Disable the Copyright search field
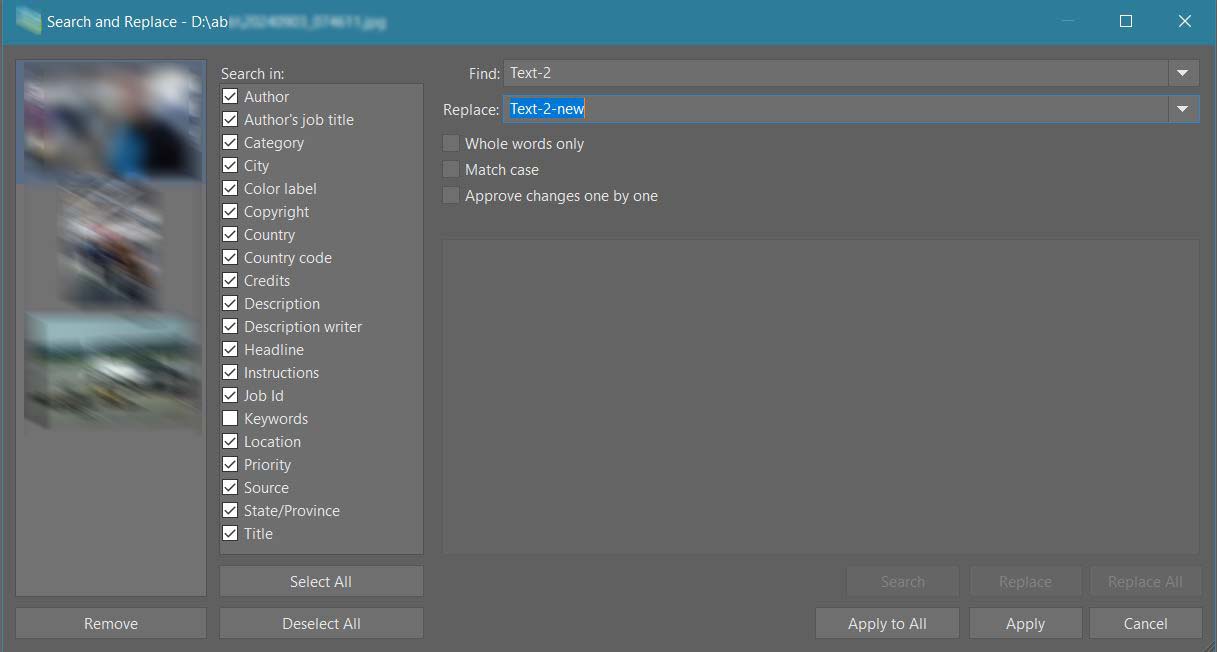This screenshot has width=1217, height=652. 230,212
